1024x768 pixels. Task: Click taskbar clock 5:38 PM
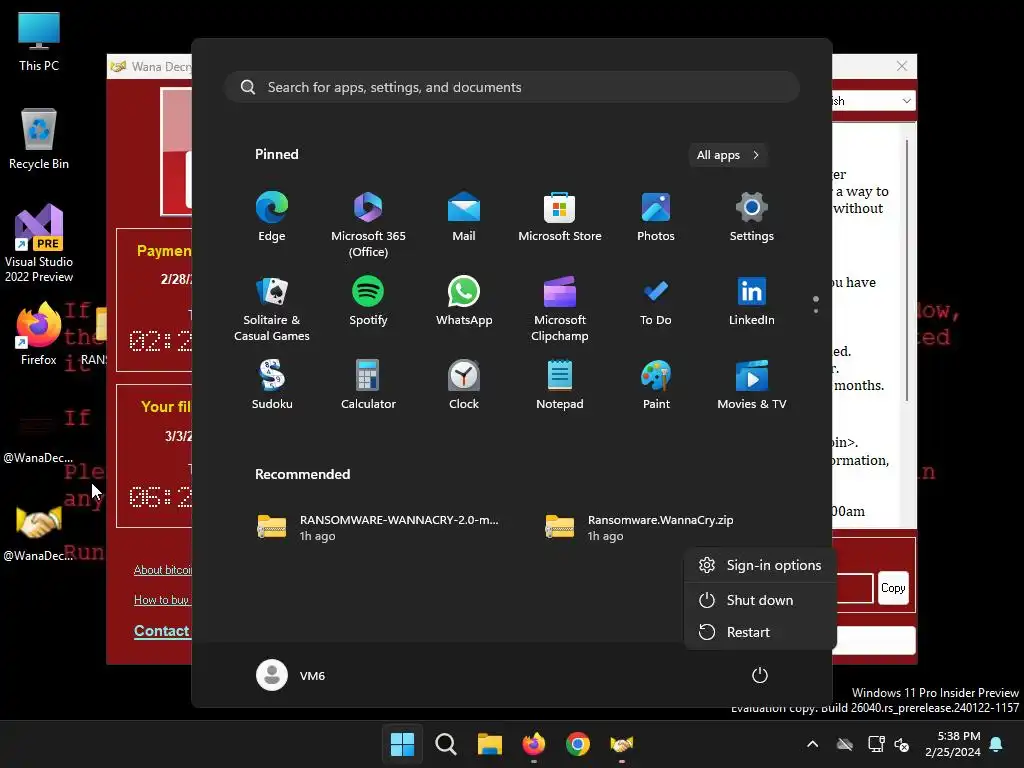coord(953,744)
